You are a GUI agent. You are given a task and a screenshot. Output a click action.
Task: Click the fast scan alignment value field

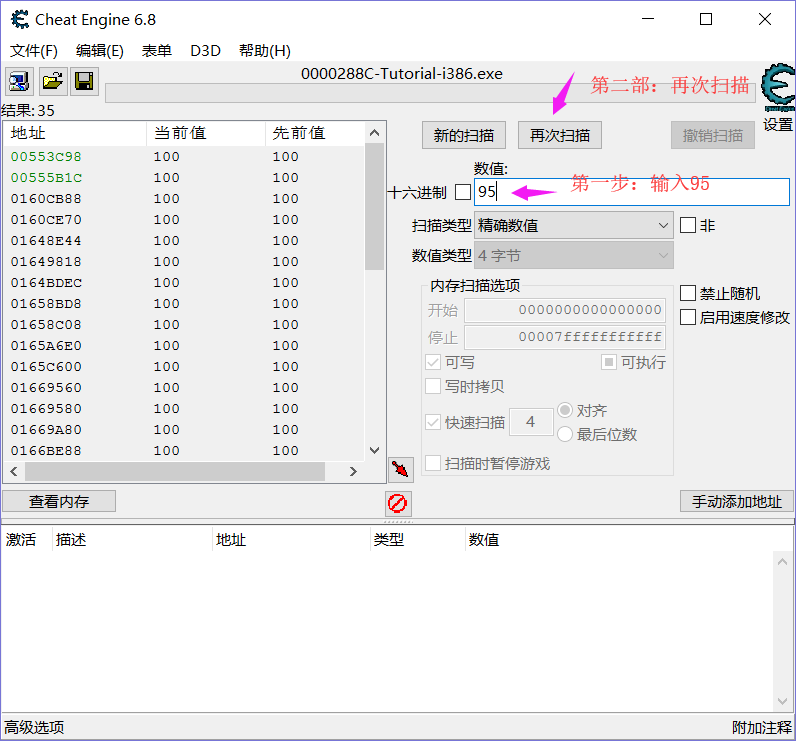(531, 422)
